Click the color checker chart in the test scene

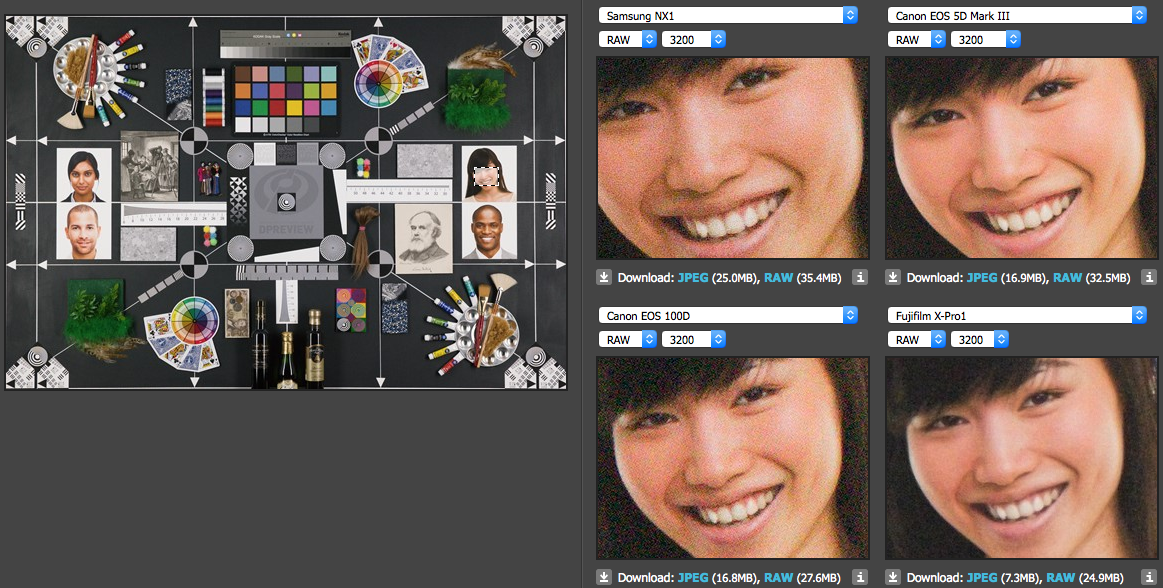[286, 100]
